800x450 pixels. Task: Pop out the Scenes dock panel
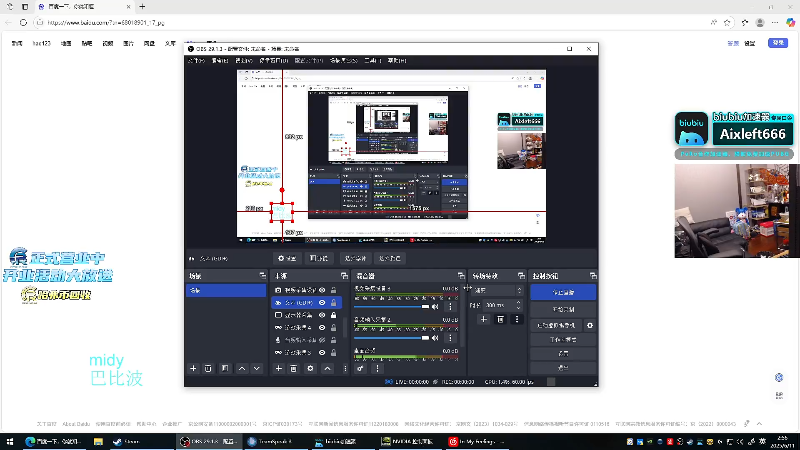(x=263, y=276)
